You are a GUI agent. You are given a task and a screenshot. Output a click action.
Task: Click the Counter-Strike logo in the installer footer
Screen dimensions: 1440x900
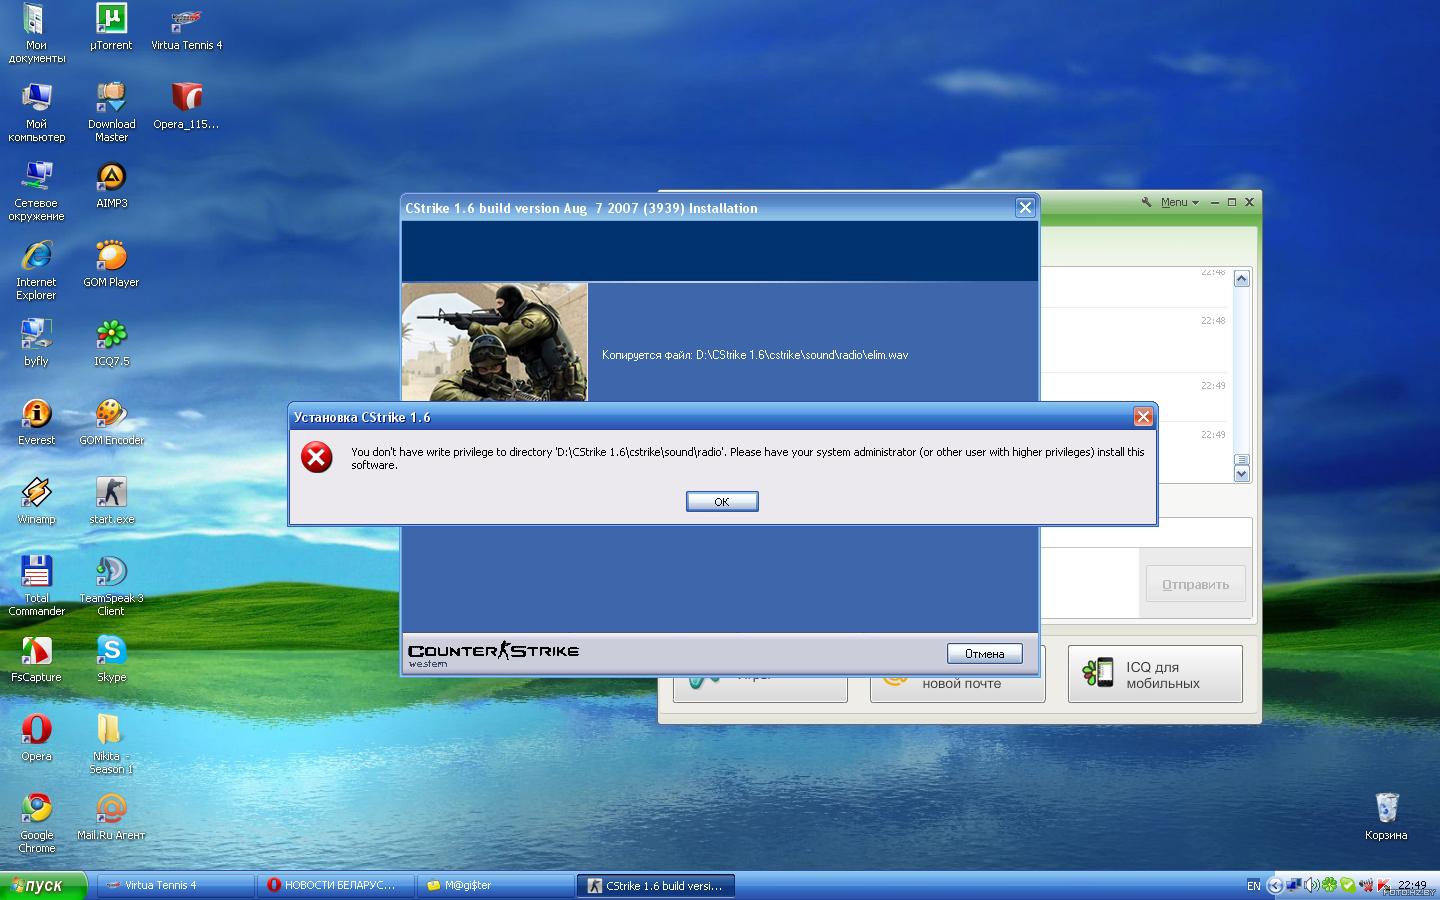[493, 654]
